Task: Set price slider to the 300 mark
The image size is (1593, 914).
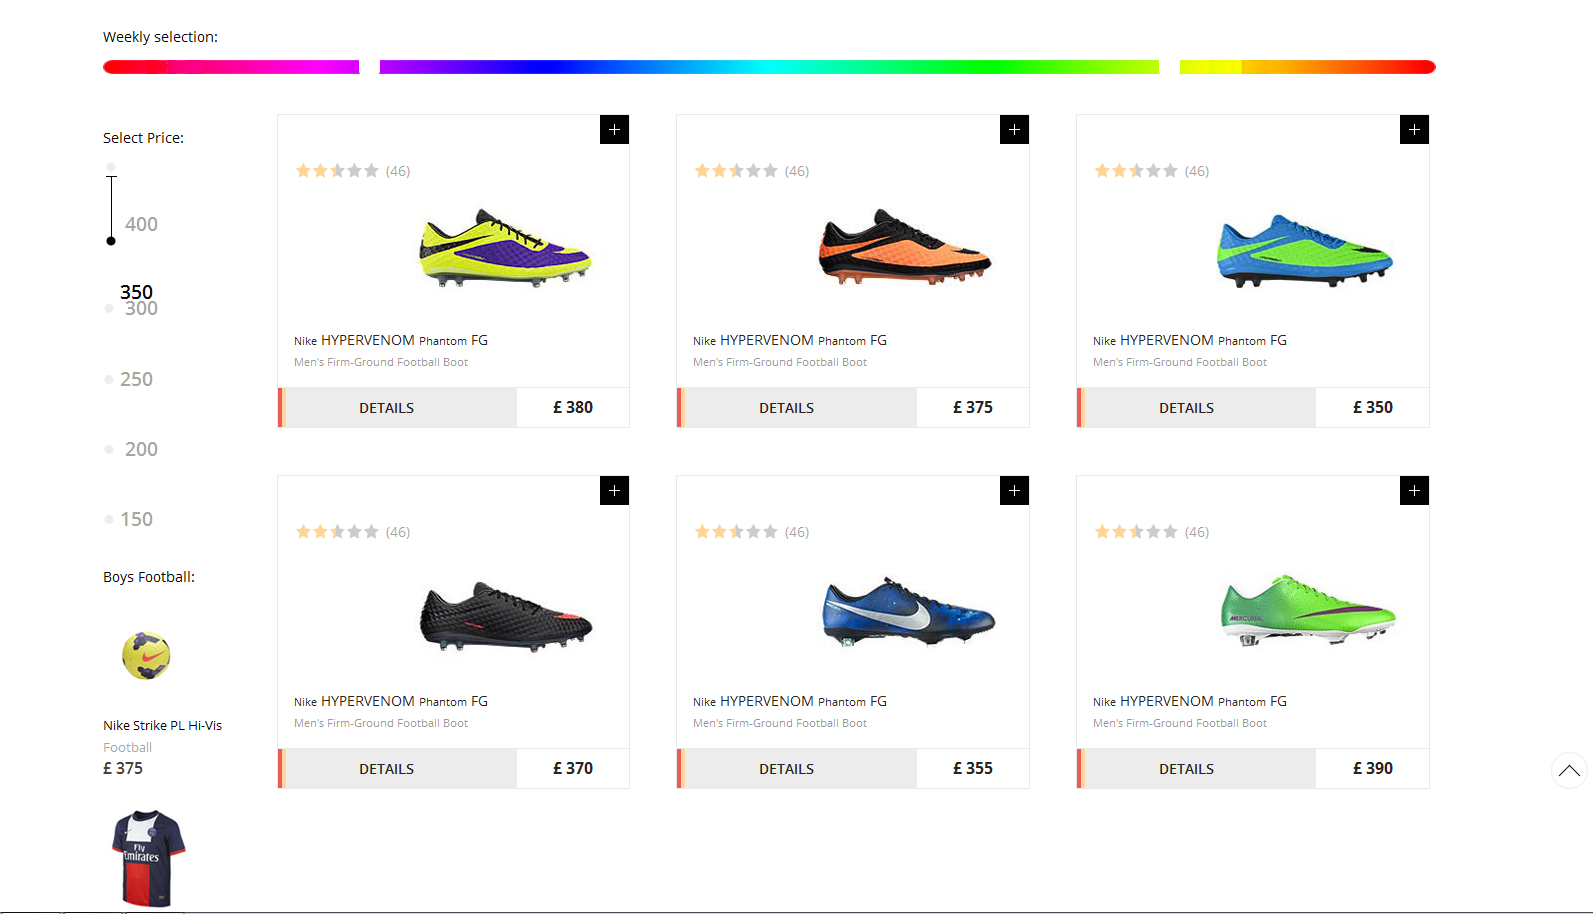Action: click(109, 308)
